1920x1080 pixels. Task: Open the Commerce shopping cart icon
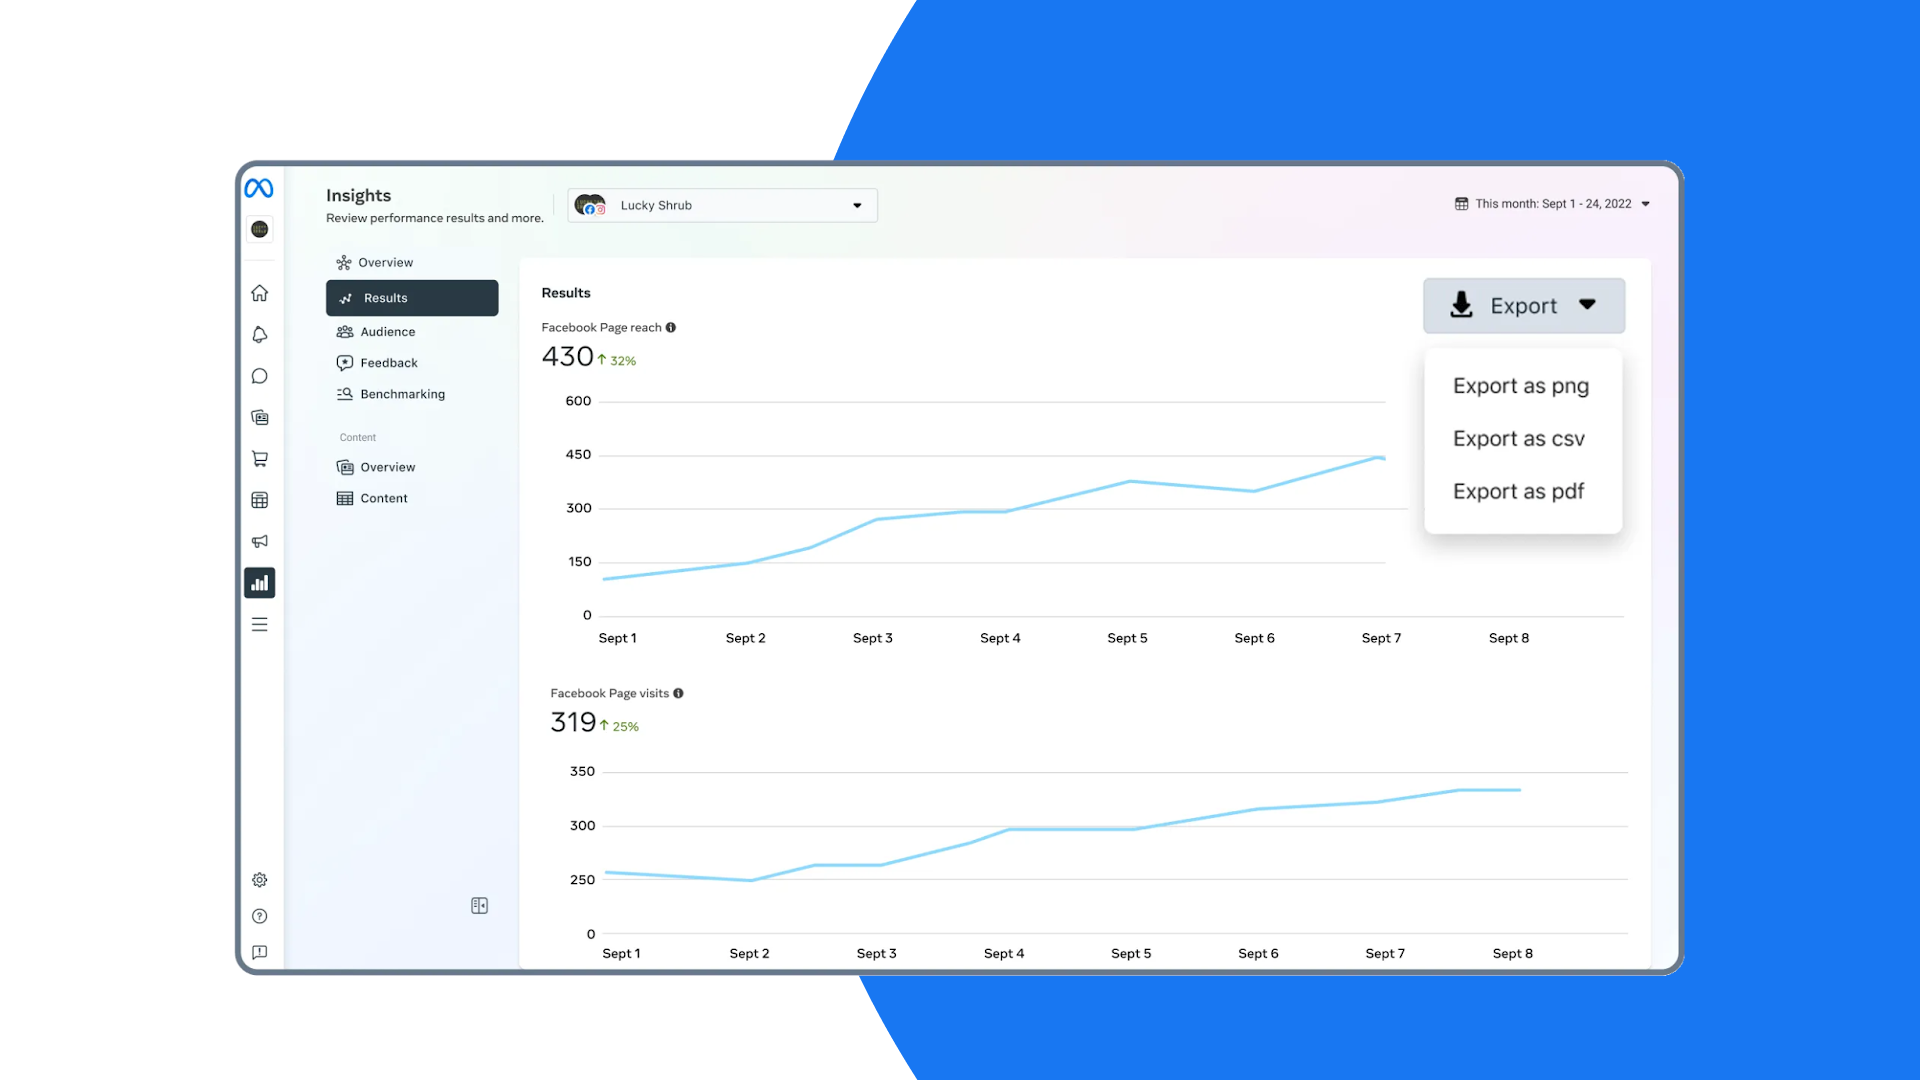point(259,459)
